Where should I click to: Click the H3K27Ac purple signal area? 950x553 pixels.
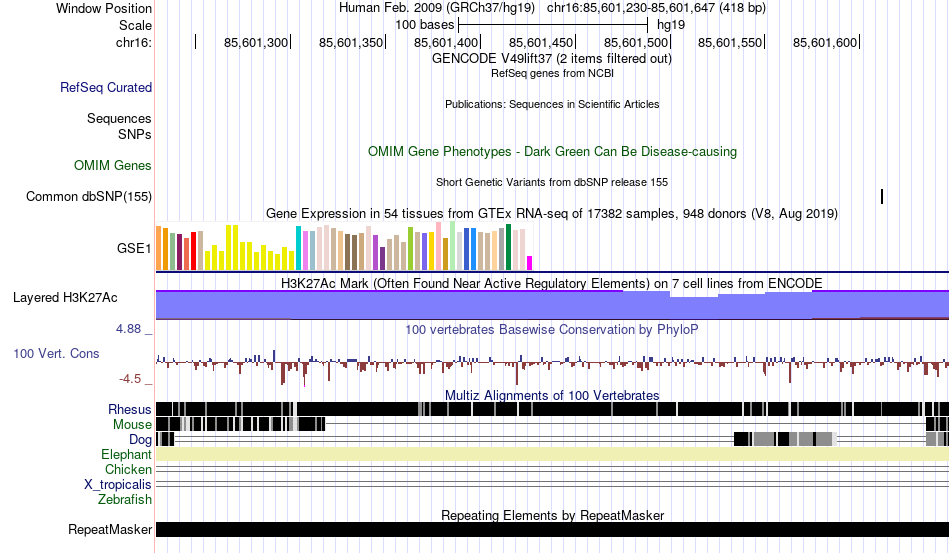(x=553, y=305)
